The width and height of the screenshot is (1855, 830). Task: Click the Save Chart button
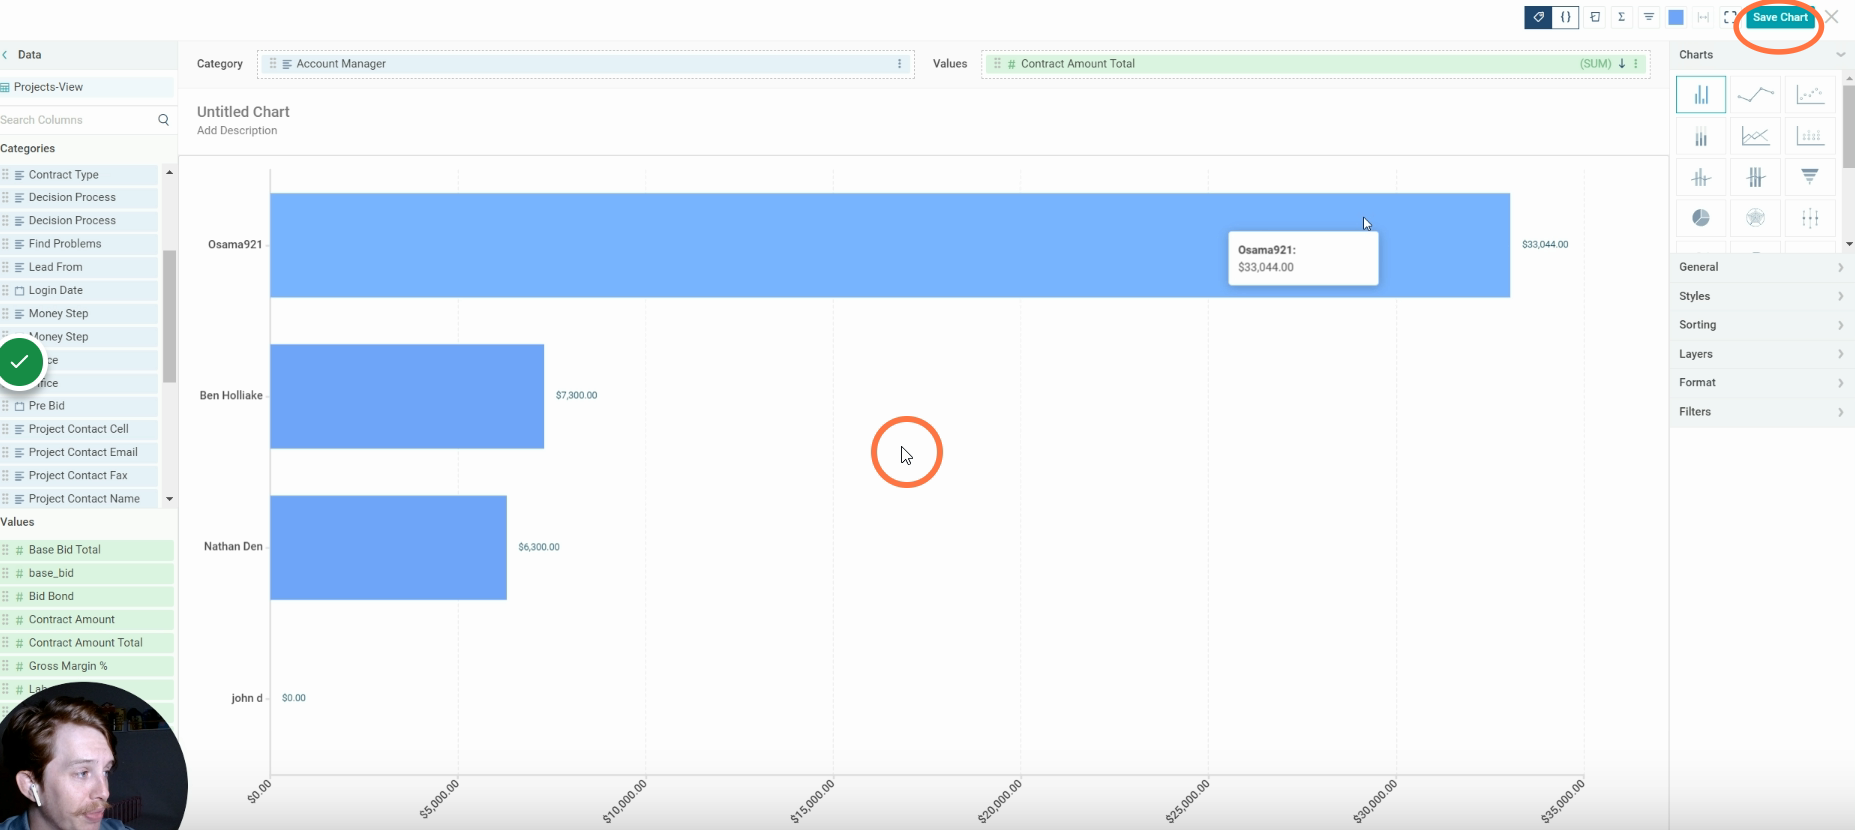(x=1780, y=17)
